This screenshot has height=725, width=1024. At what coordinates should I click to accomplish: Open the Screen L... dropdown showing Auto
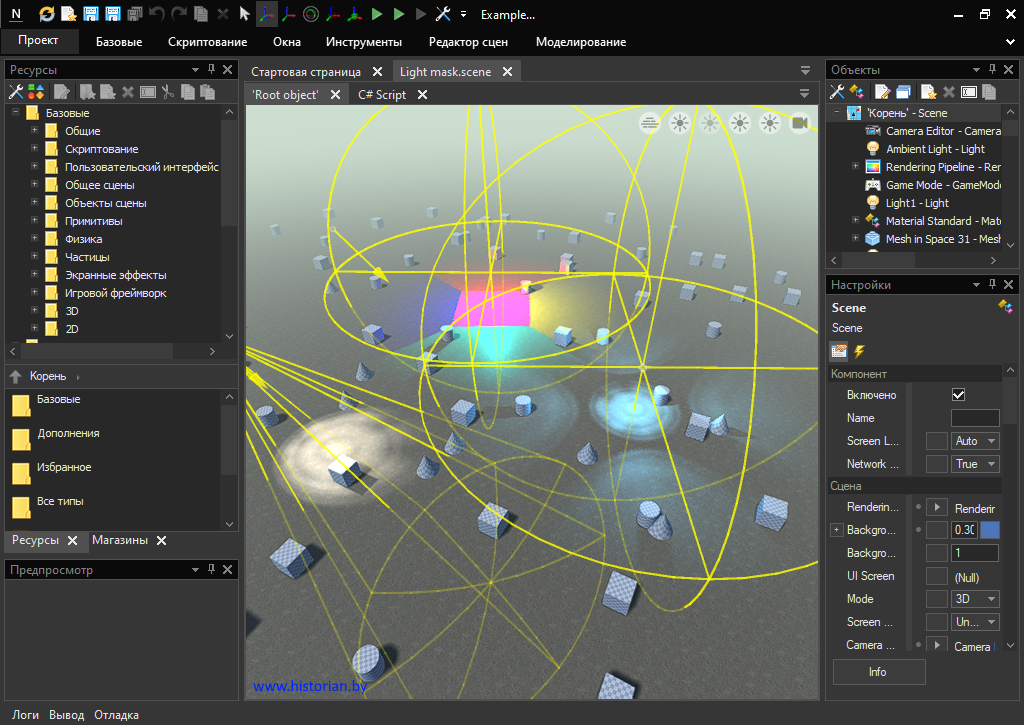(975, 441)
